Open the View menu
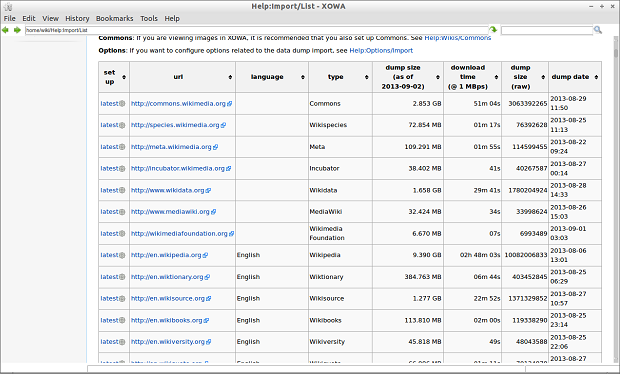The image size is (620, 374). [51, 19]
